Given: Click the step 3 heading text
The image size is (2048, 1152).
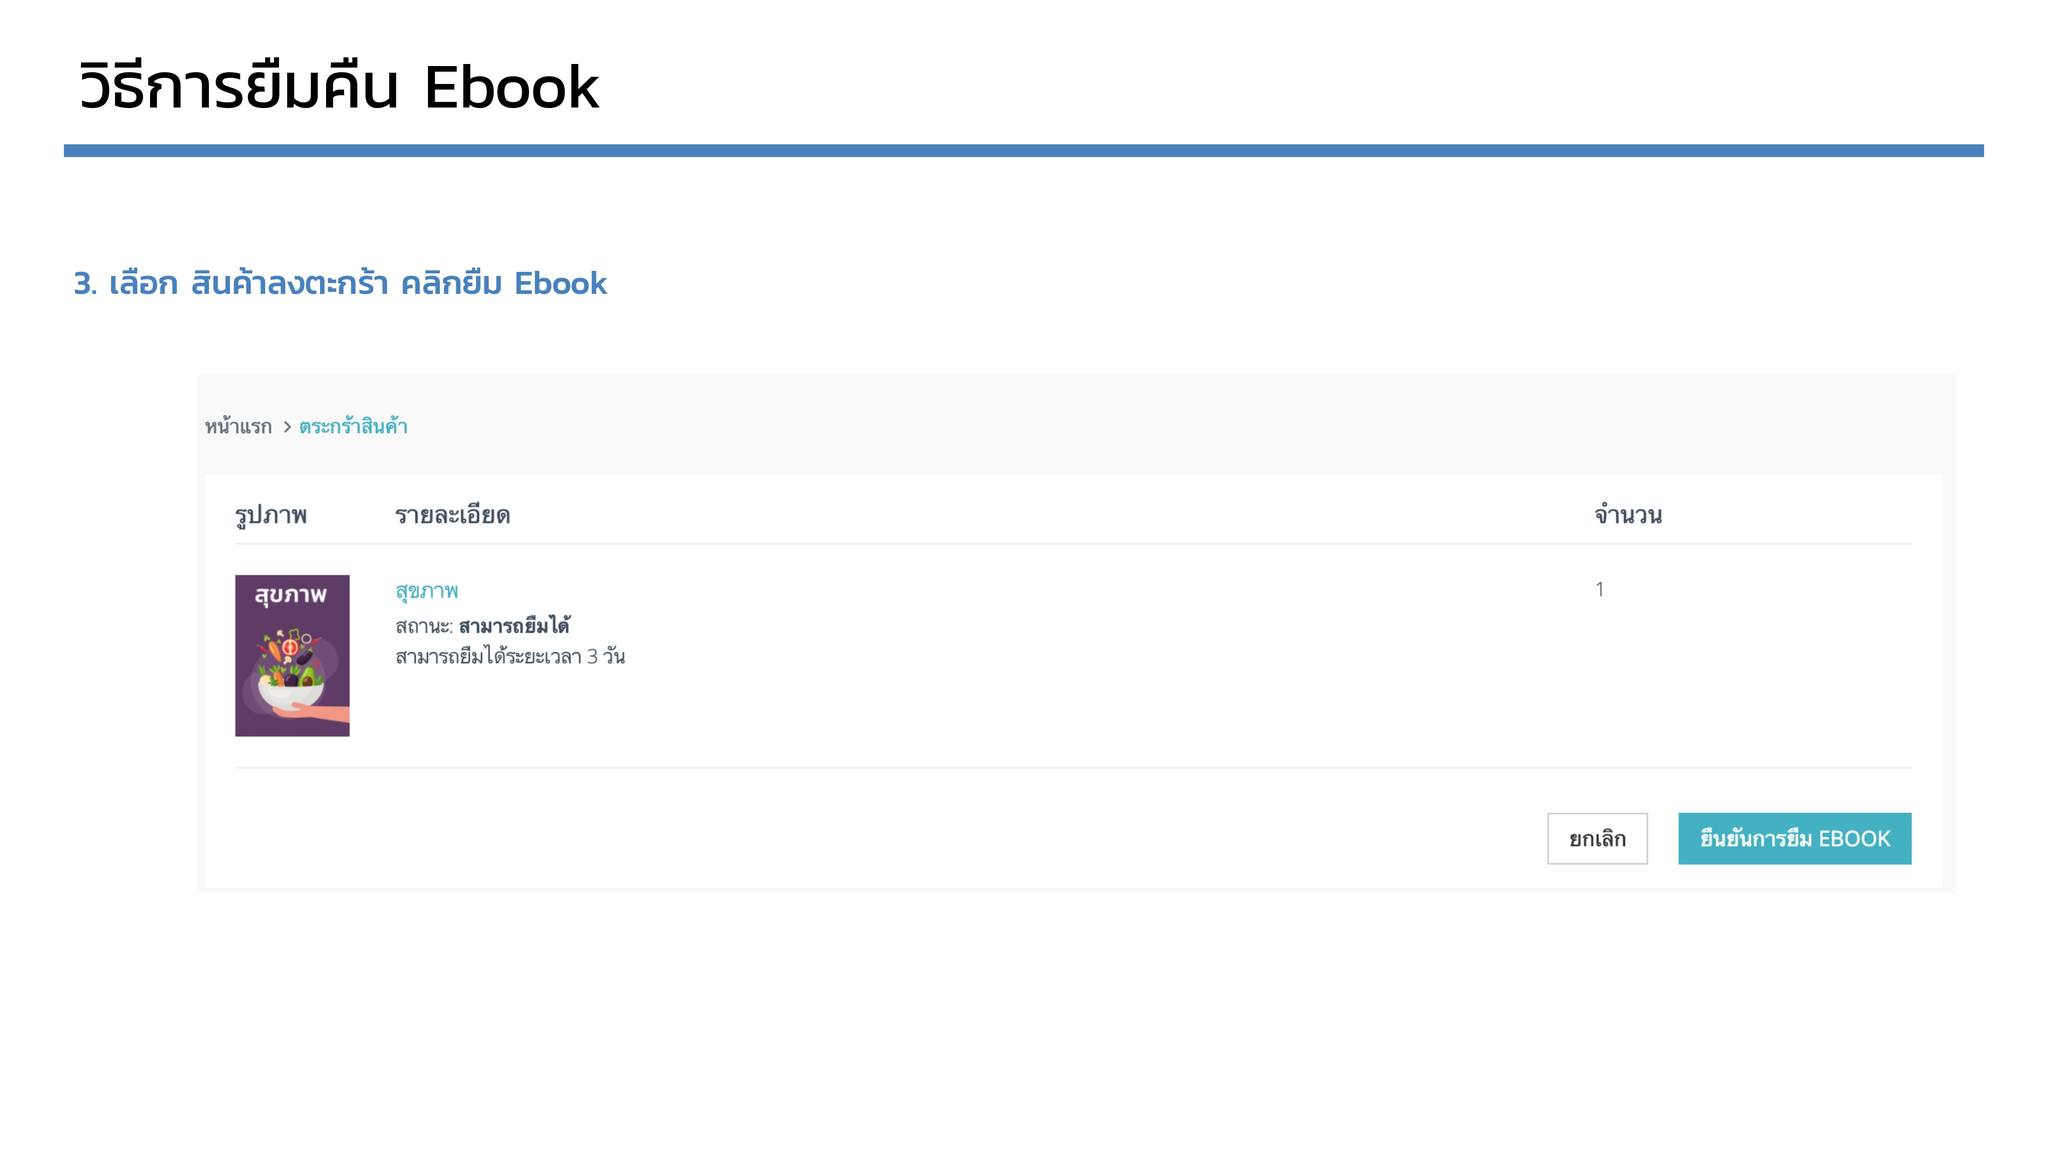Looking at the screenshot, I should (x=340, y=283).
